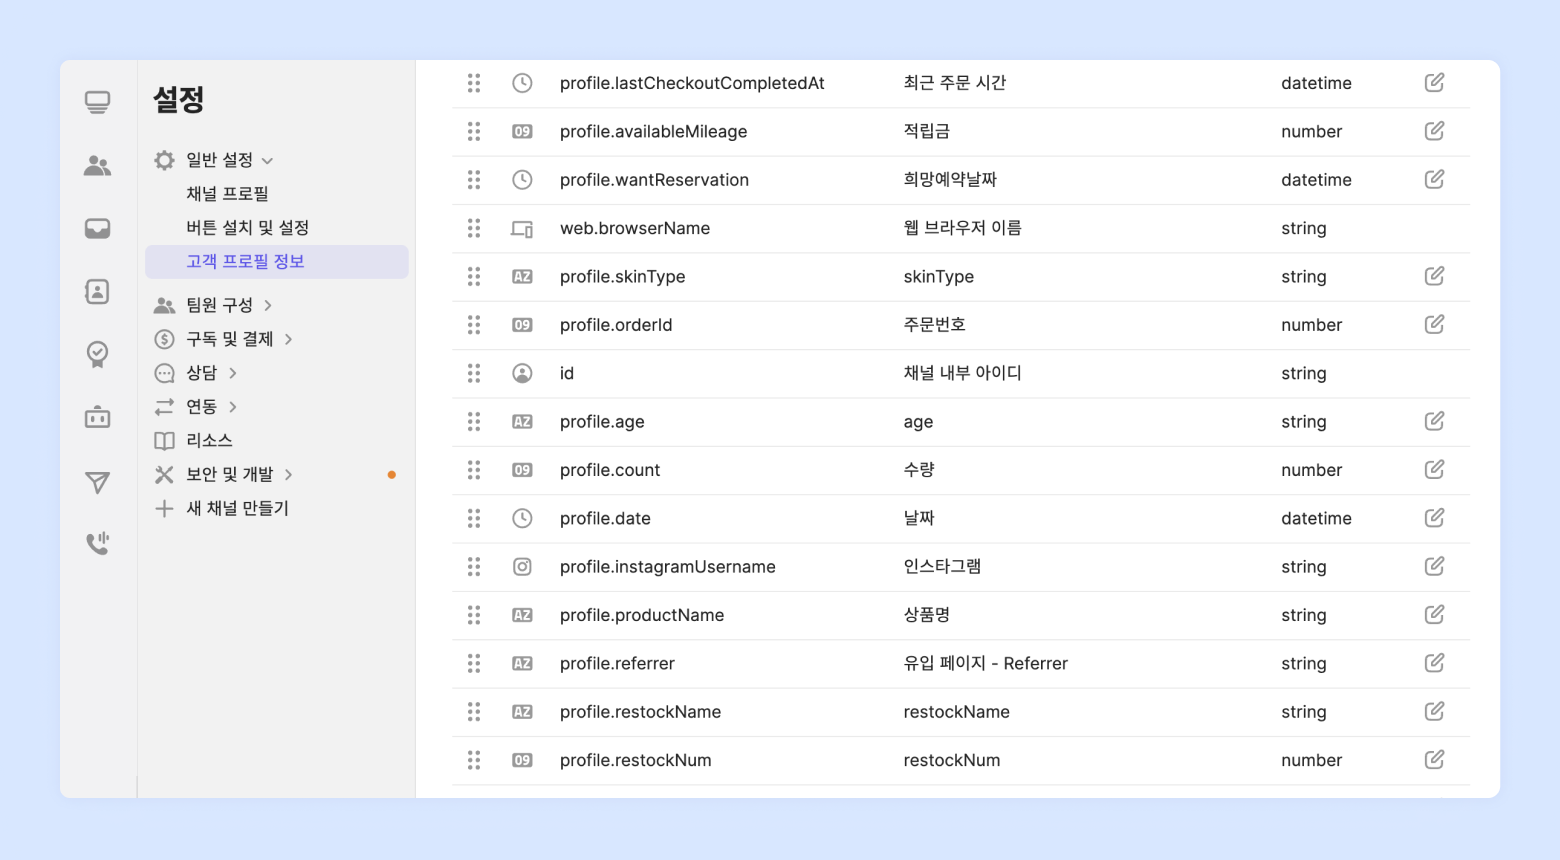The height and width of the screenshot is (860, 1560).
Task: Edit the profile.instagramUsername field
Action: tap(1434, 567)
